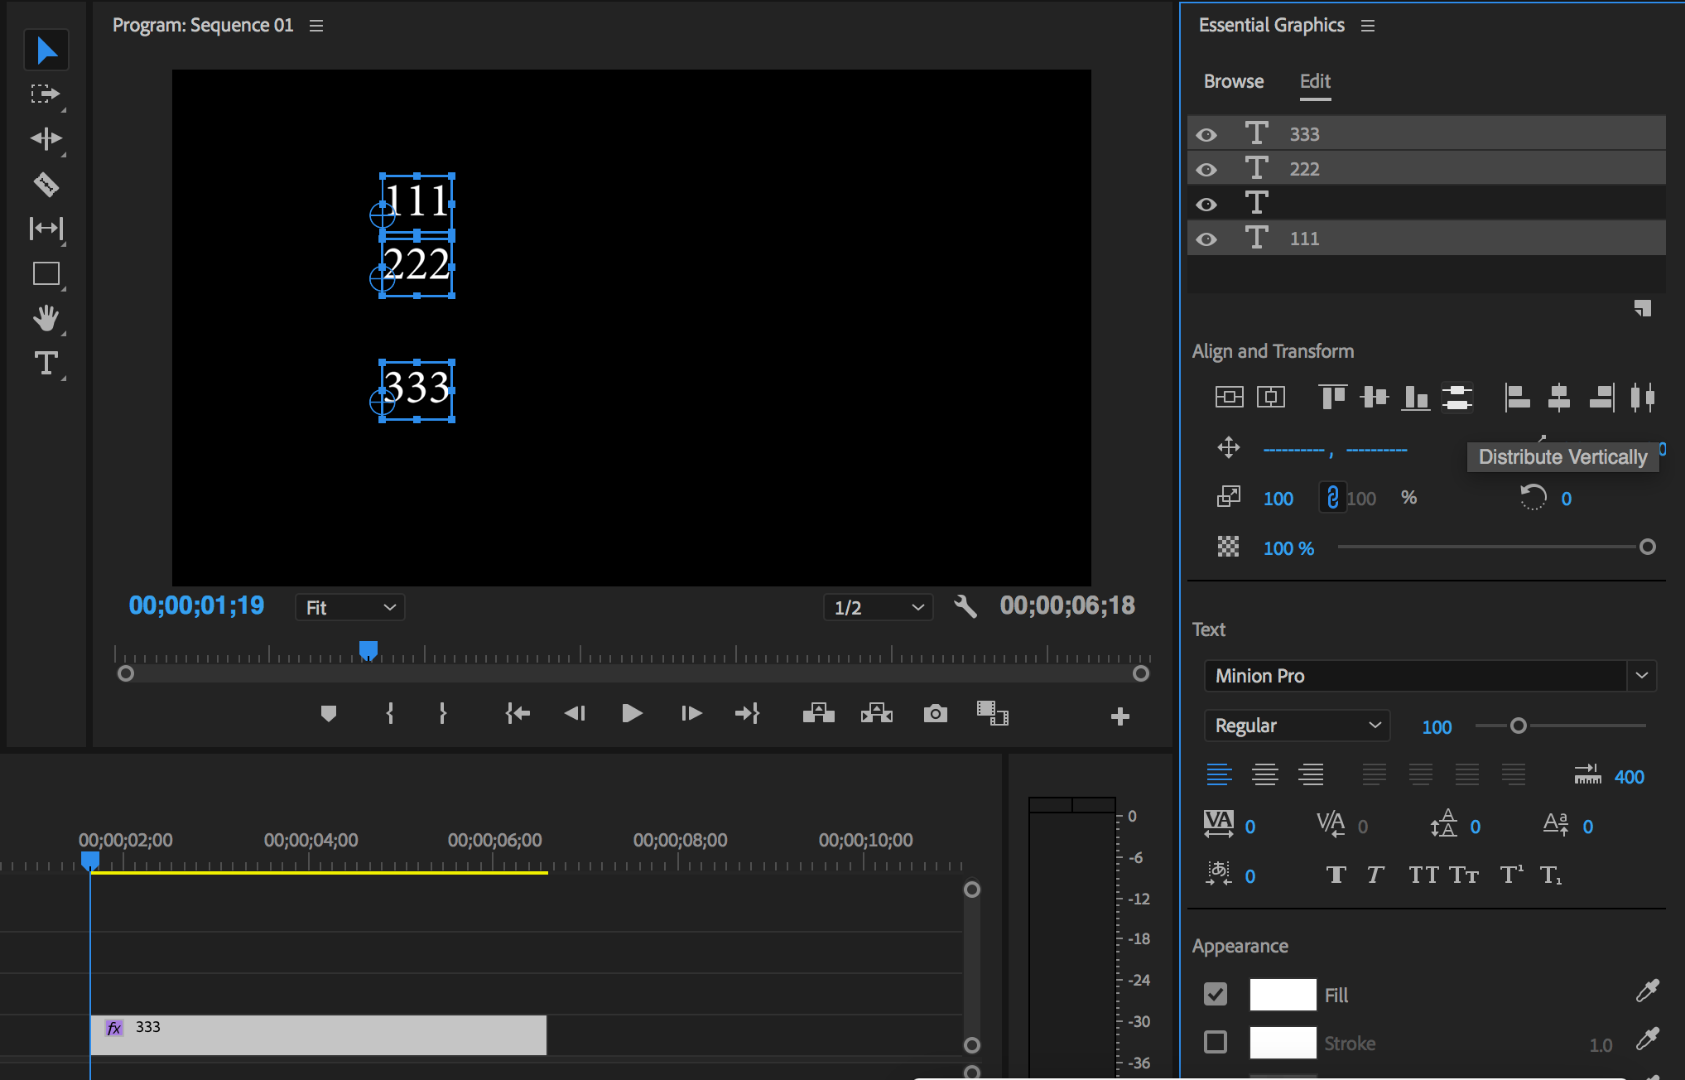This screenshot has width=1685, height=1080.
Task: Open the Essential Graphics panel menu
Action: tap(1368, 26)
